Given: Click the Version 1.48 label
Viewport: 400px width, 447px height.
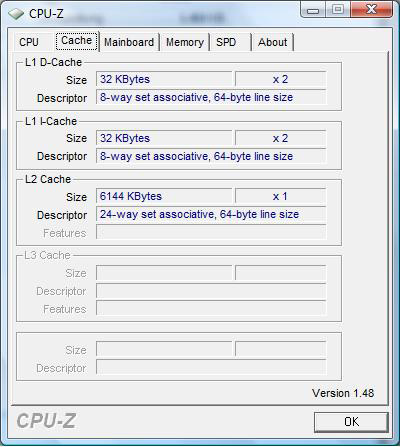Looking at the screenshot, I should pos(343,393).
